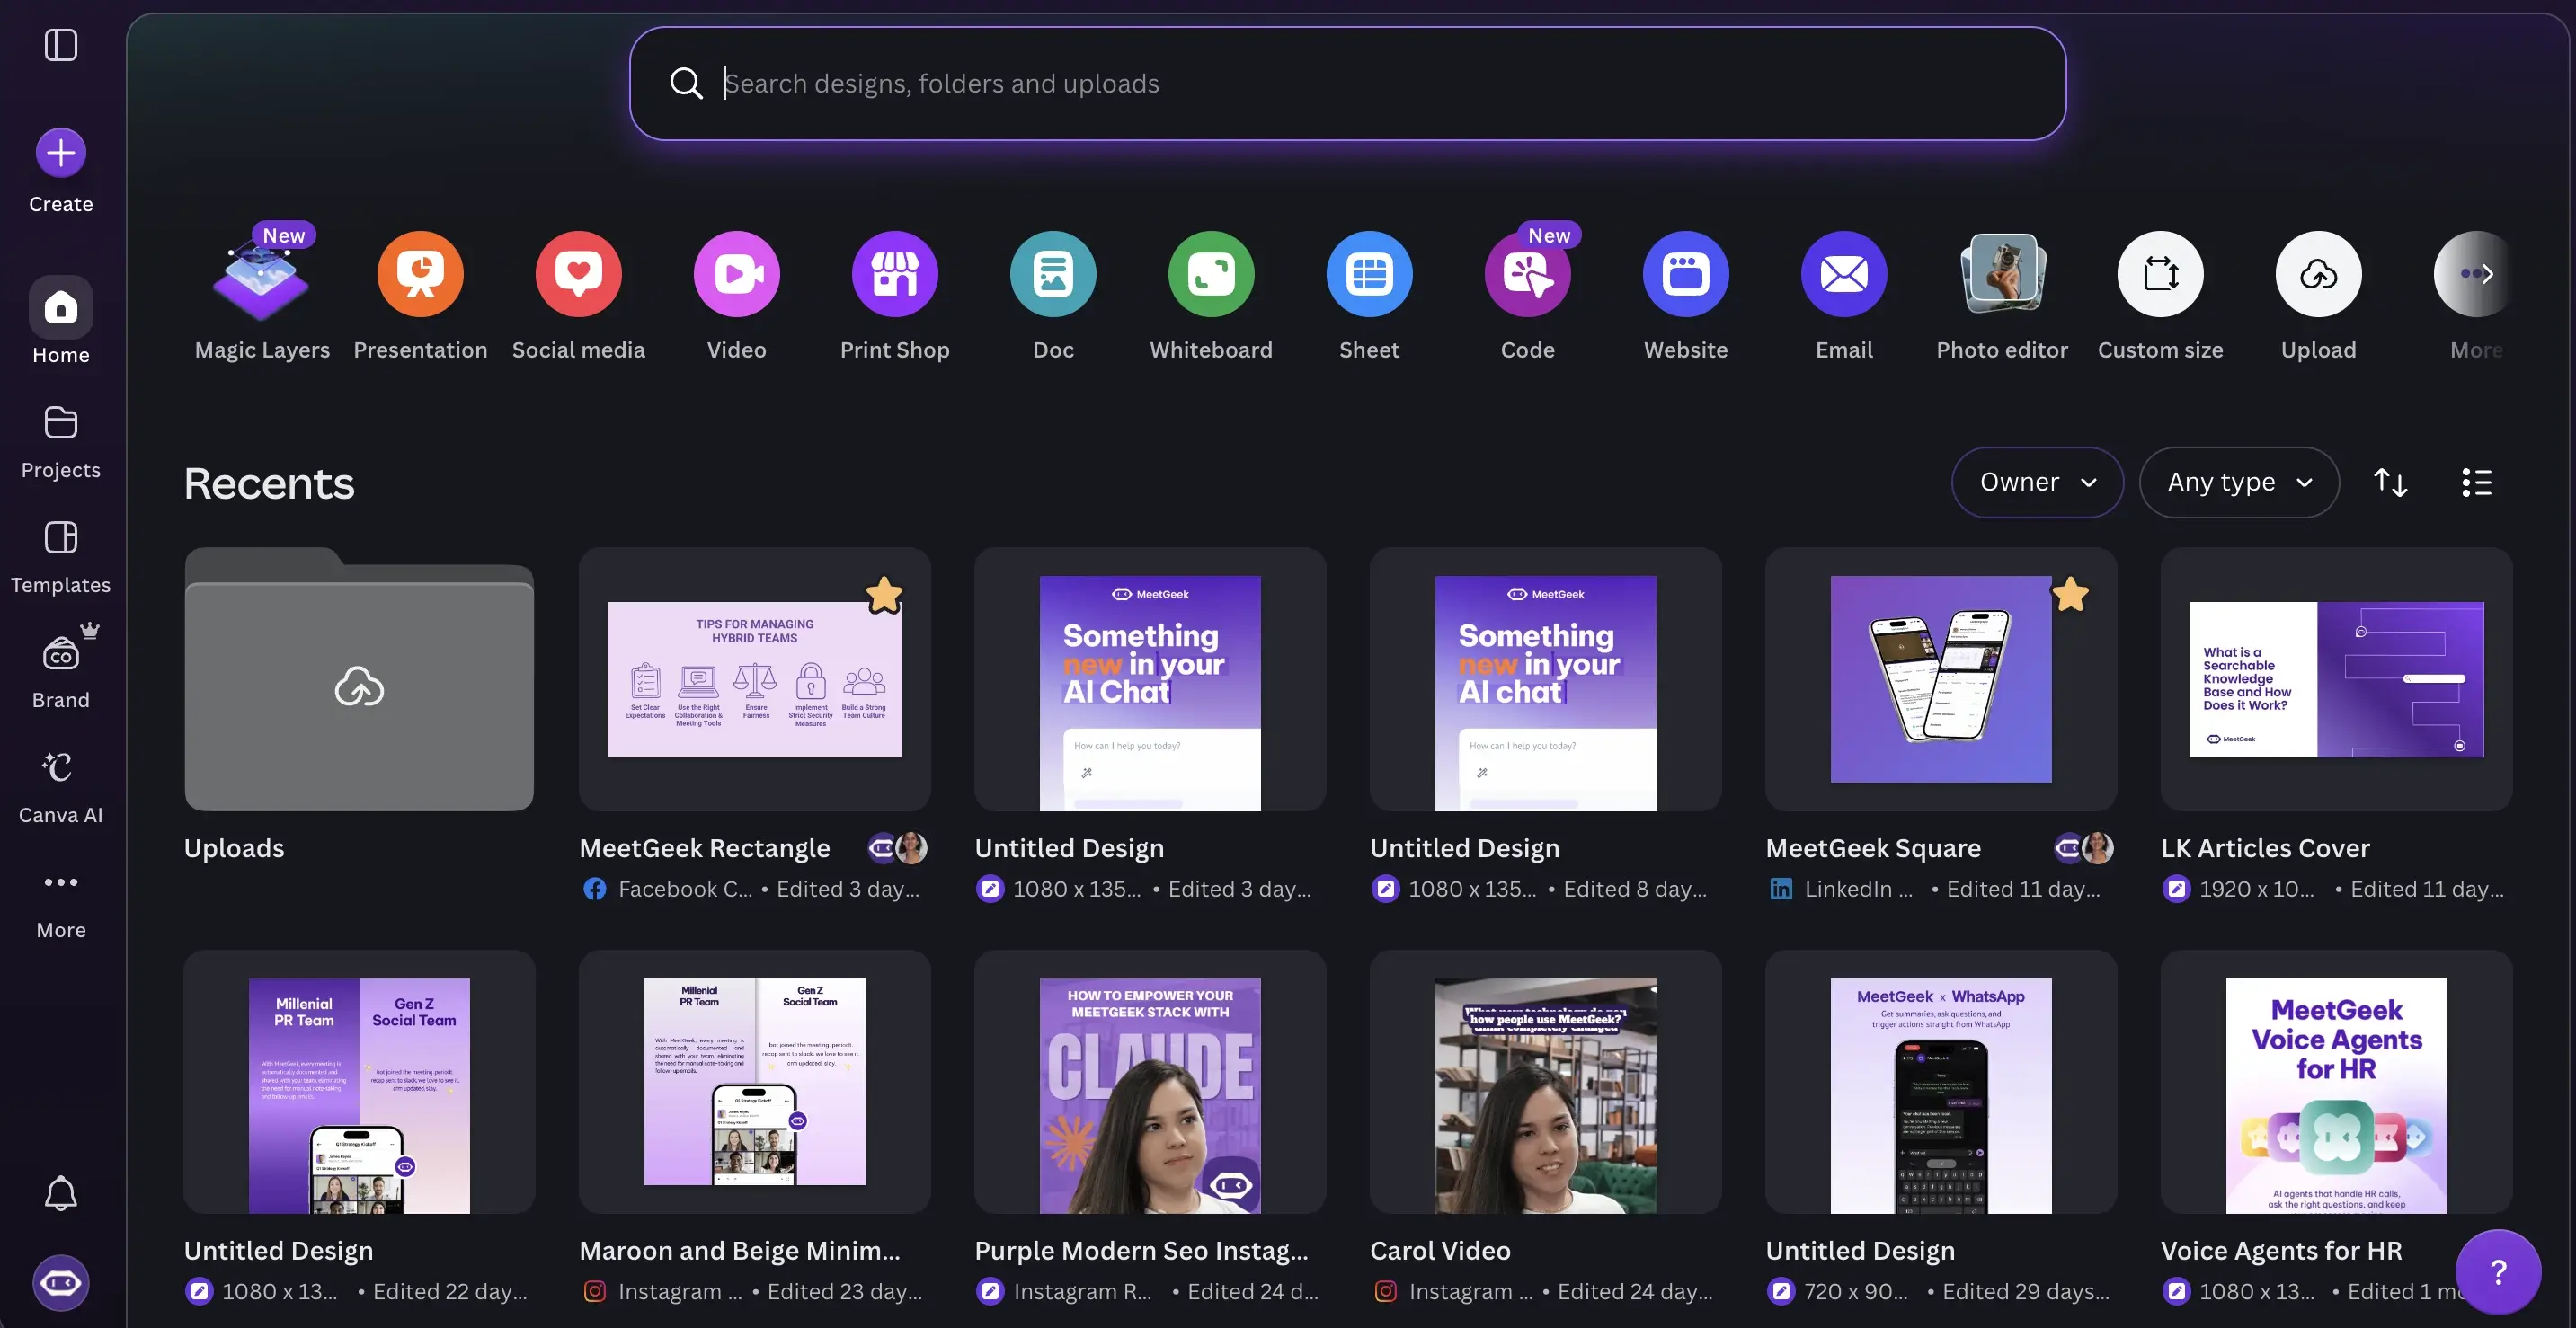This screenshot has height=1328, width=2576.
Task: Expand the Owner filter dropdown
Action: tap(2037, 482)
